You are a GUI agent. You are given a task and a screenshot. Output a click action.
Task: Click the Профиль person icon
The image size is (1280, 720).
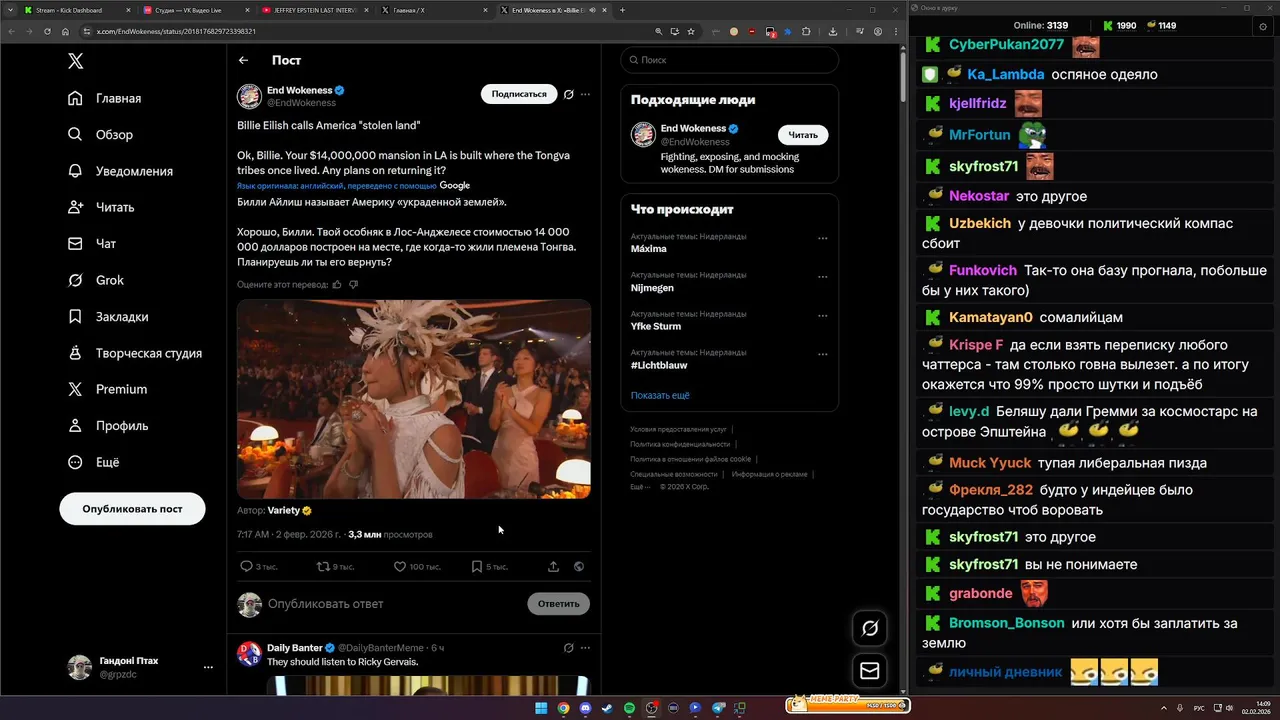(x=75, y=425)
